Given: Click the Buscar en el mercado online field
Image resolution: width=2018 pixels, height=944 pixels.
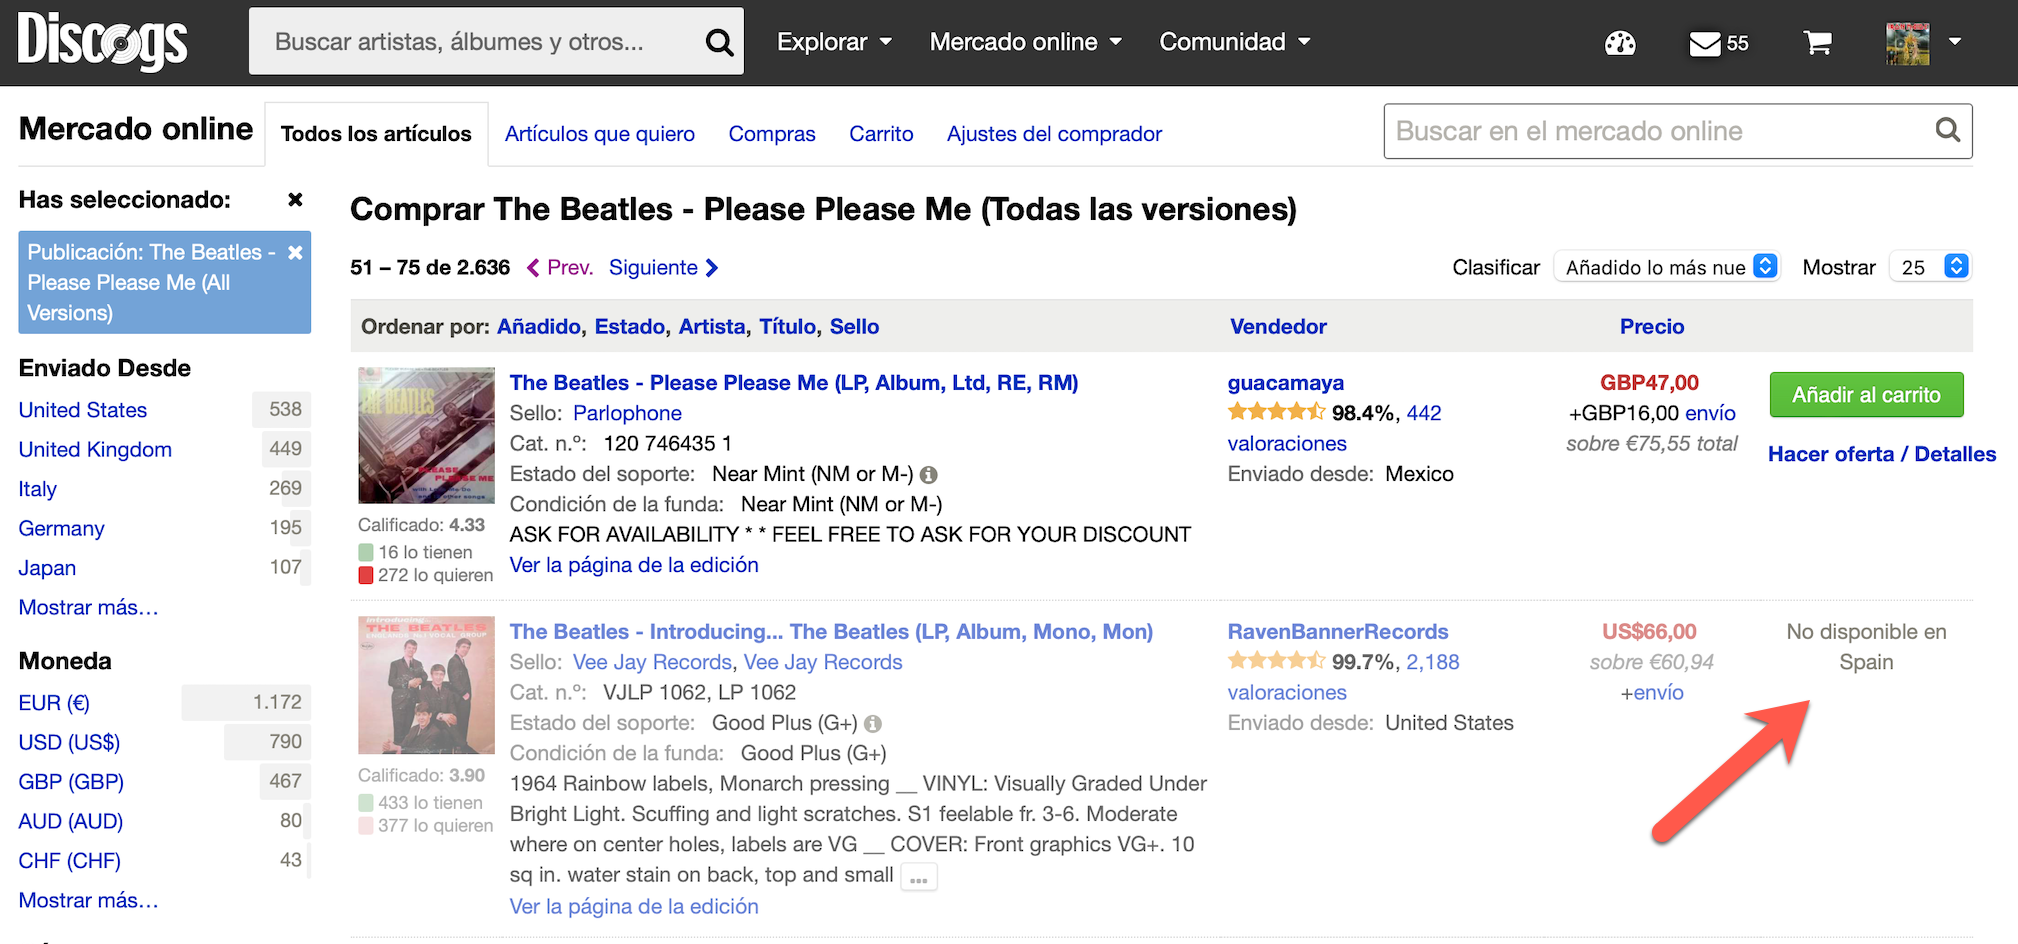Looking at the screenshot, I should pos(1660,131).
